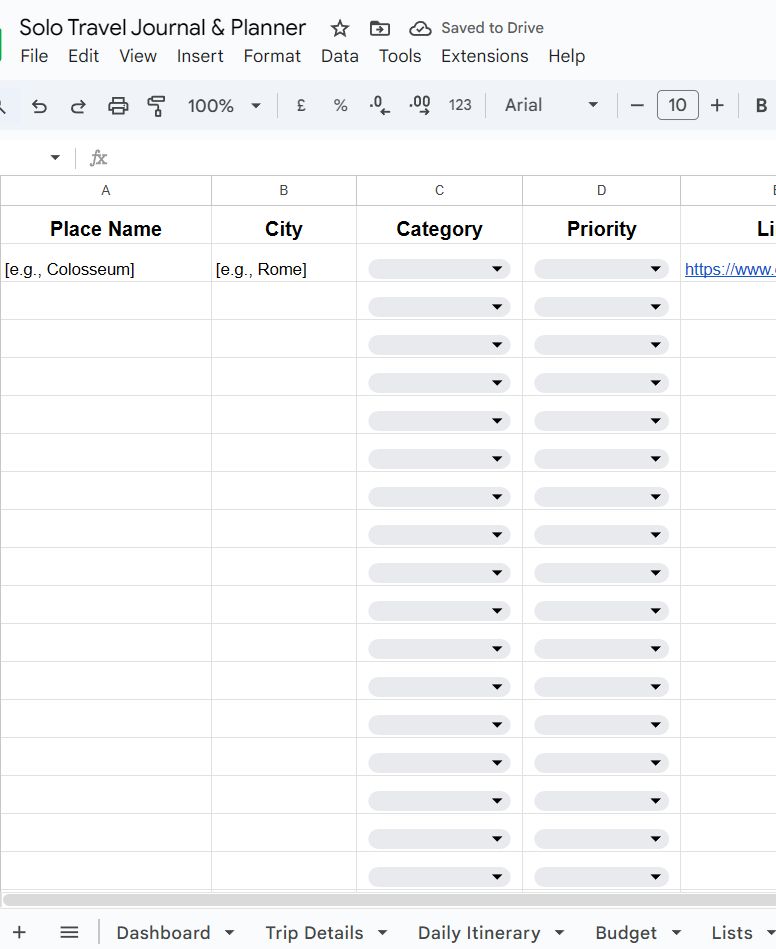This screenshot has height=949, width=776.
Task: Format as currency with pound icon
Action: [300, 106]
